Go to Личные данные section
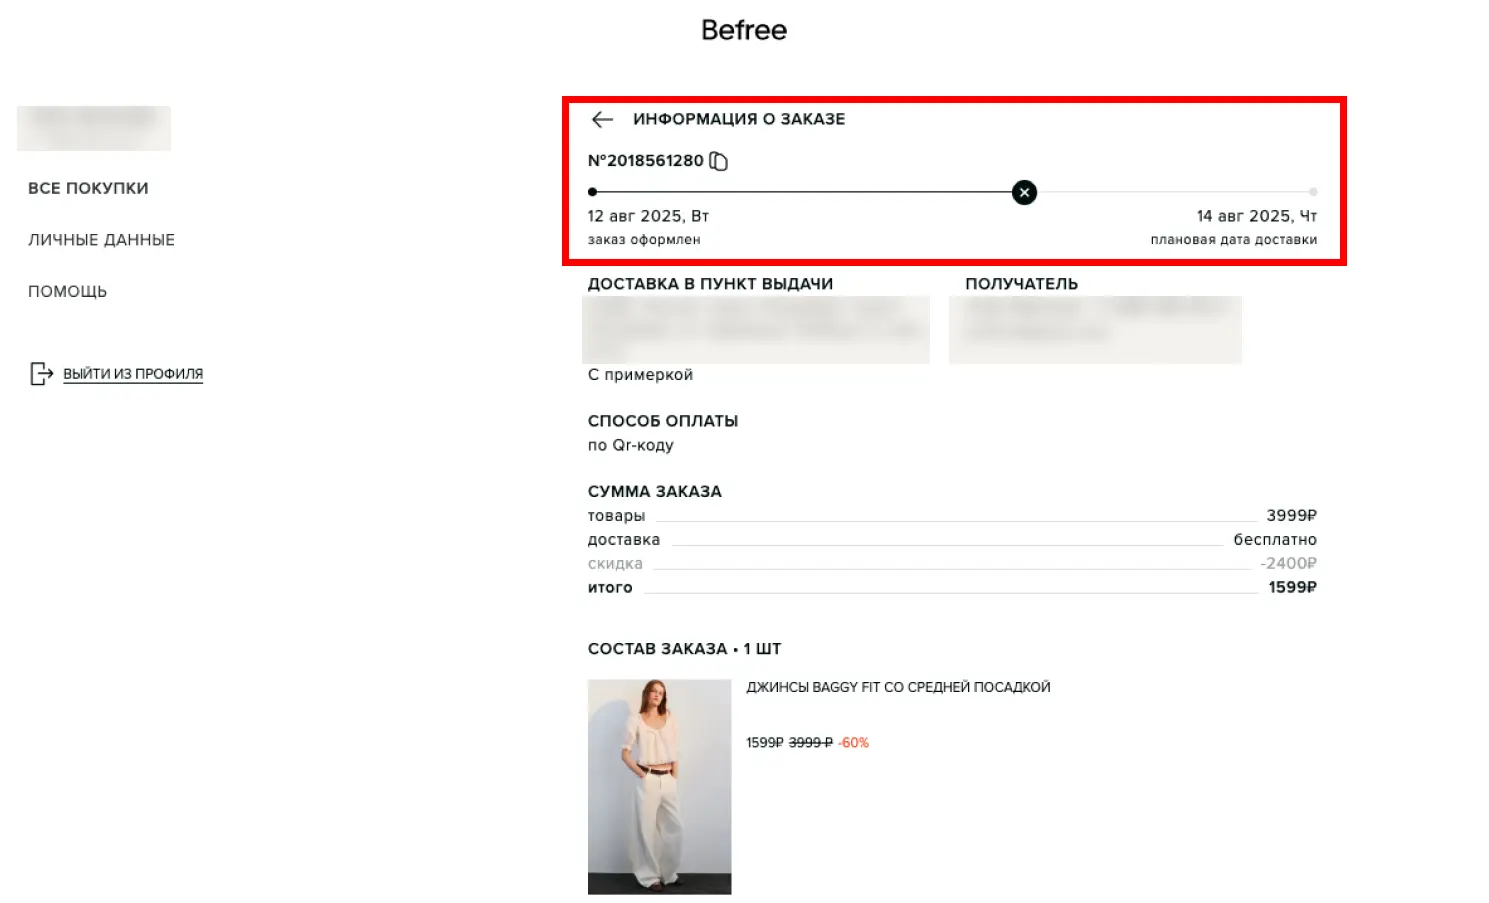Viewport: 1489px width, 903px height. tap(101, 240)
